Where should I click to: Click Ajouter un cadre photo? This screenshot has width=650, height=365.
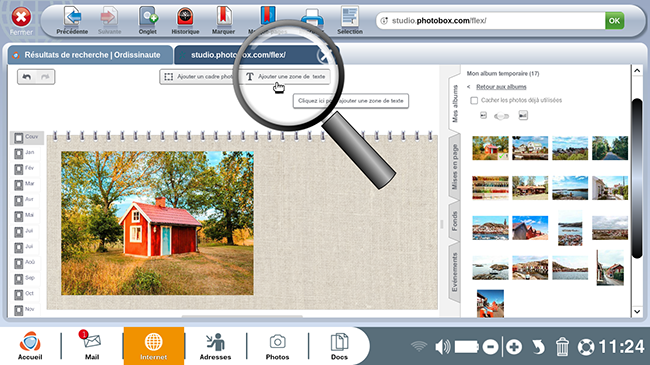199,77
